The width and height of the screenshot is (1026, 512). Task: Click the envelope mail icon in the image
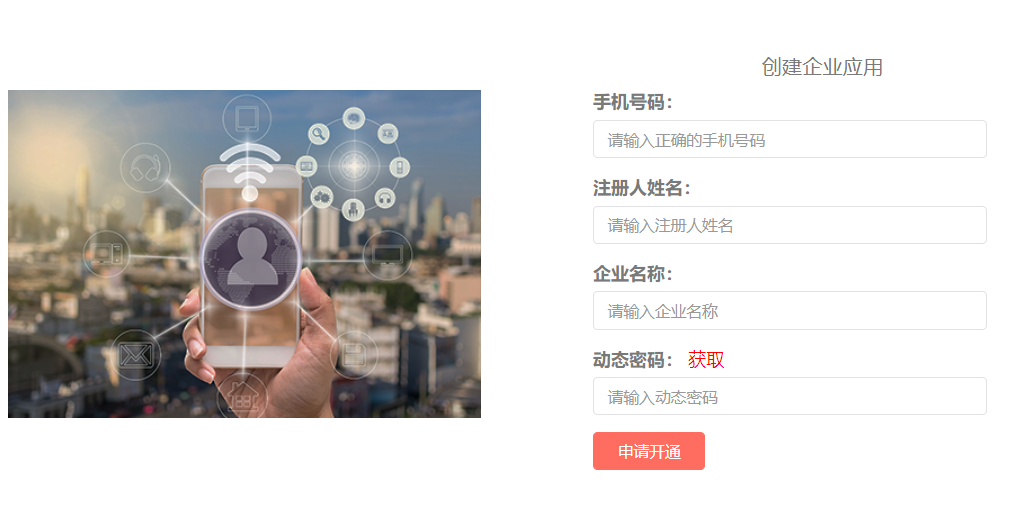[x=136, y=354]
